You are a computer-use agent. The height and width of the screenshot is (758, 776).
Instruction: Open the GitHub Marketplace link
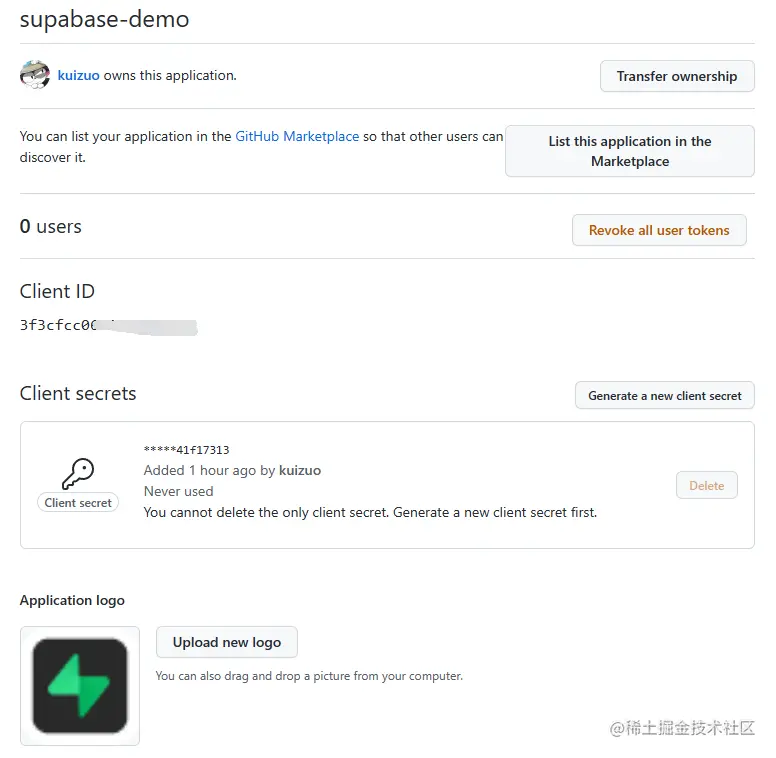coord(297,137)
